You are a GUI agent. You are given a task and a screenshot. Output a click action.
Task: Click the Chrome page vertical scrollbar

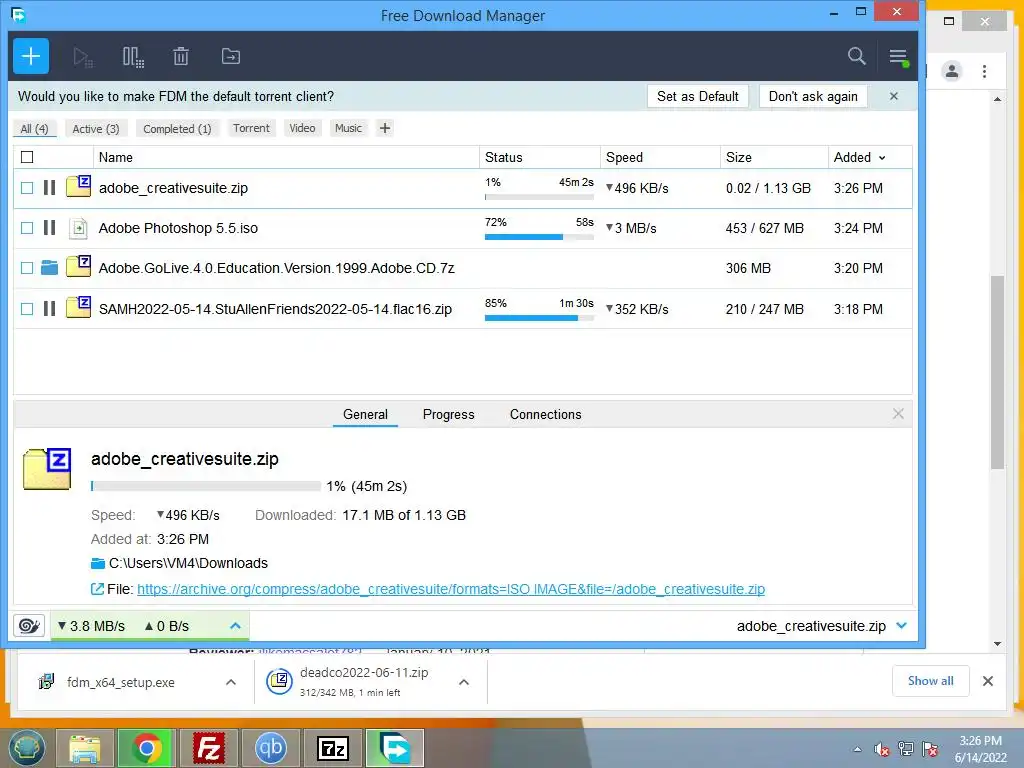click(997, 372)
